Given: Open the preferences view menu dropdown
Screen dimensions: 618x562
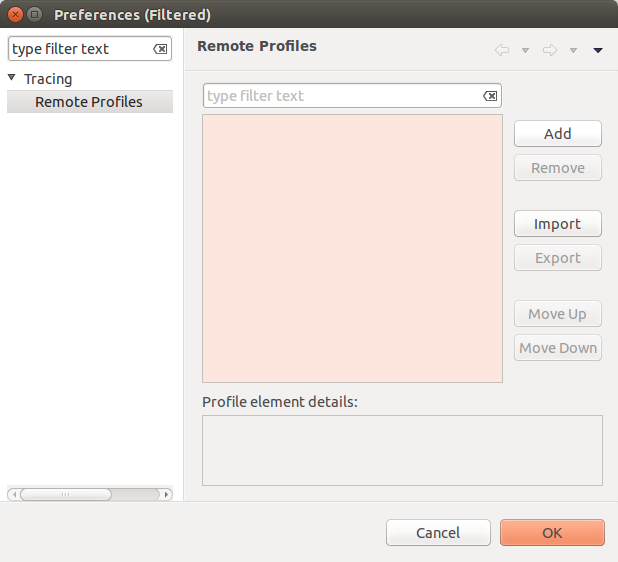Looking at the screenshot, I should [598, 50].
